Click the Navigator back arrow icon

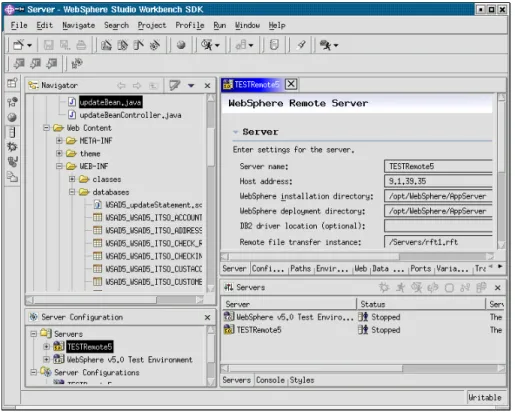[121, 86]
